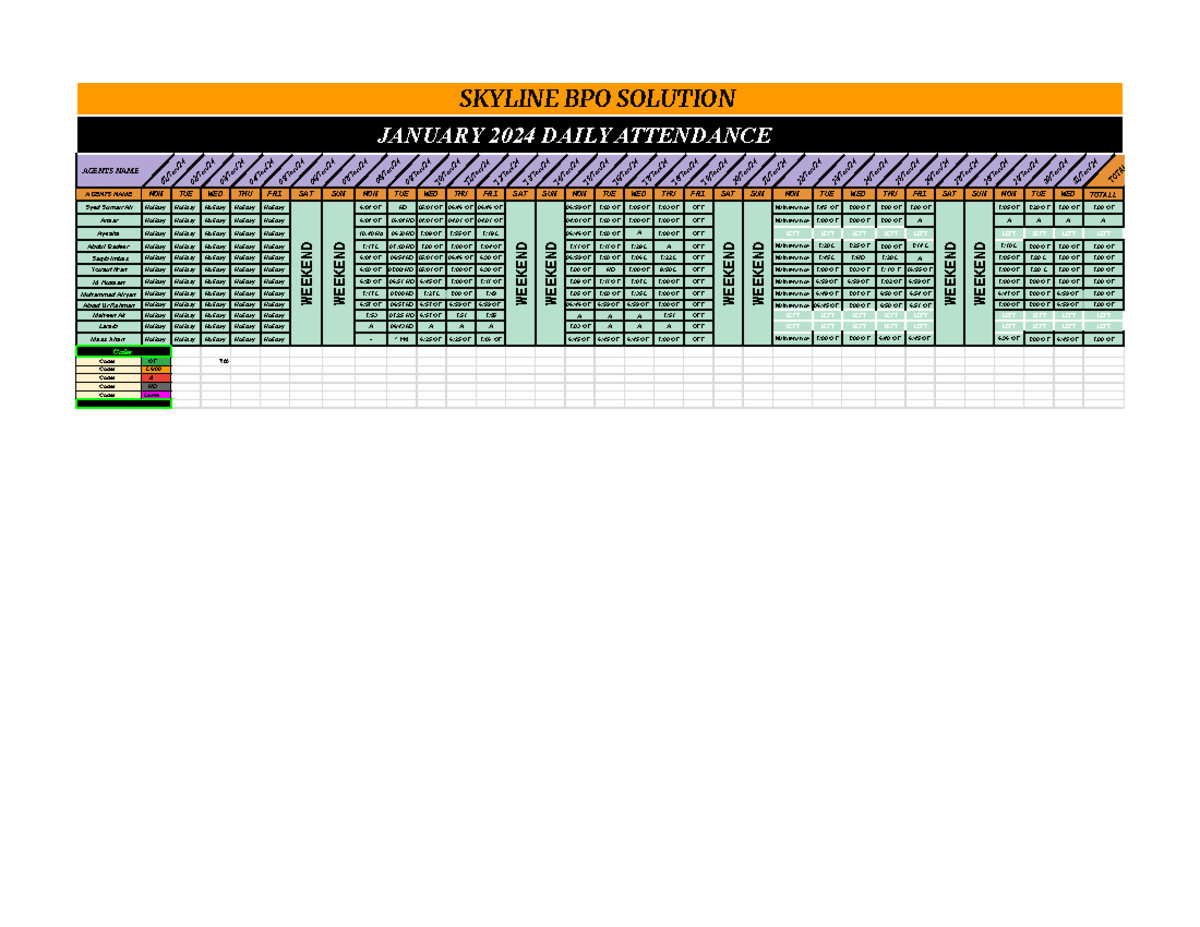Select the row for agent Syed Suman Ali
The image size is (1200, 927).
tap(108, 208)
